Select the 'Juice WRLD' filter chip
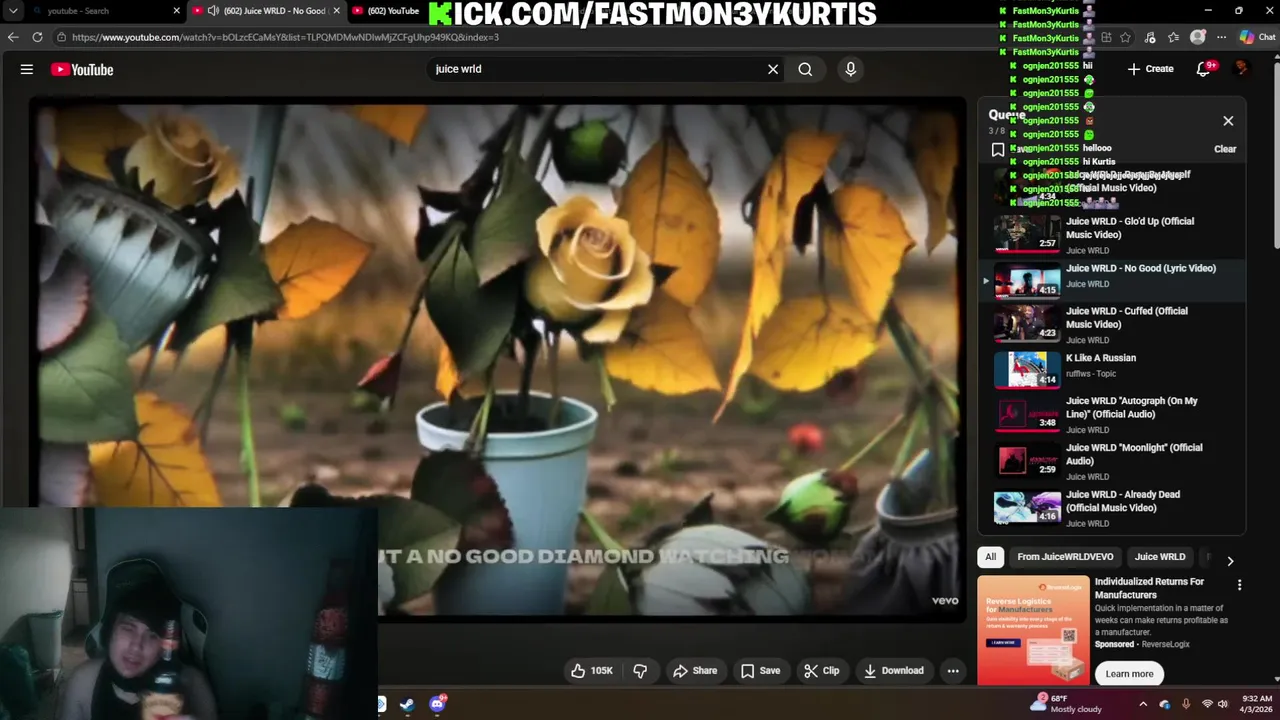This screenshot has height=720, width=1280. [x=1160, y=557]
